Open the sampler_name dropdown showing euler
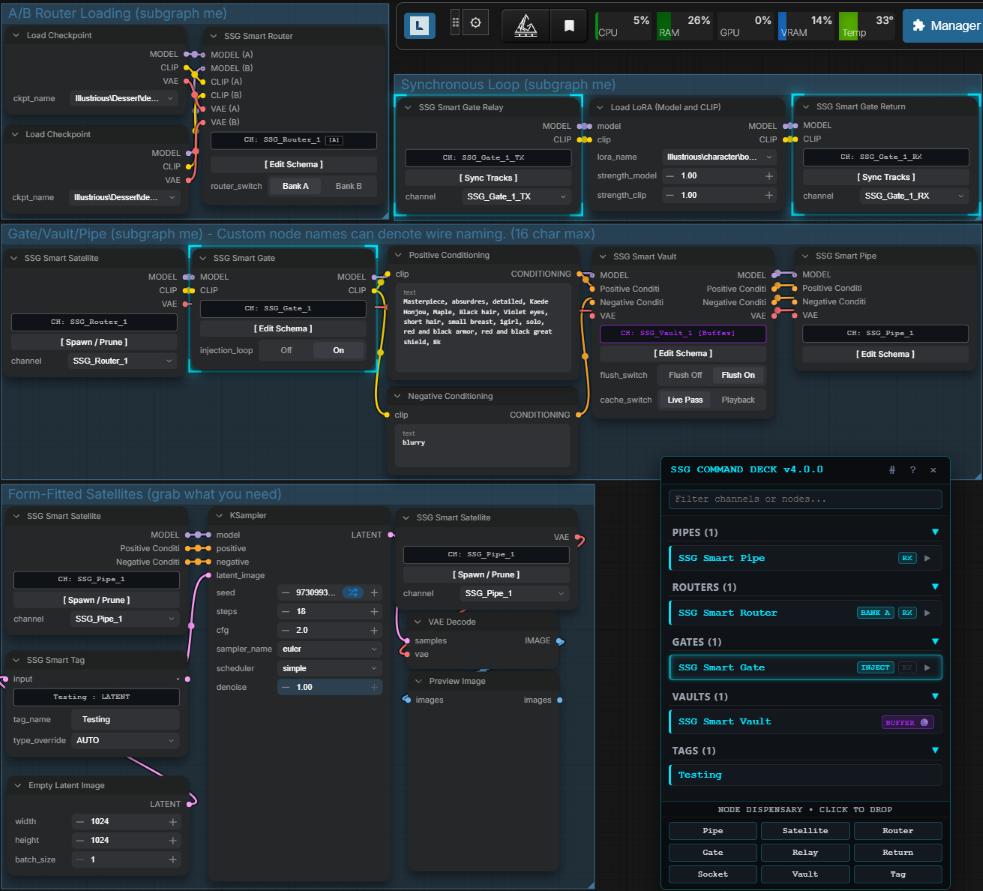983x891 pixels. (x=330, y=649)
